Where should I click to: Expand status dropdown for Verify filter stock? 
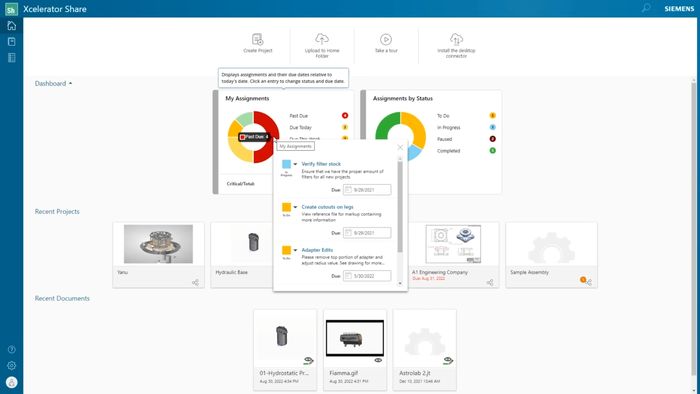pyautogui.click(x=295, y=164)
